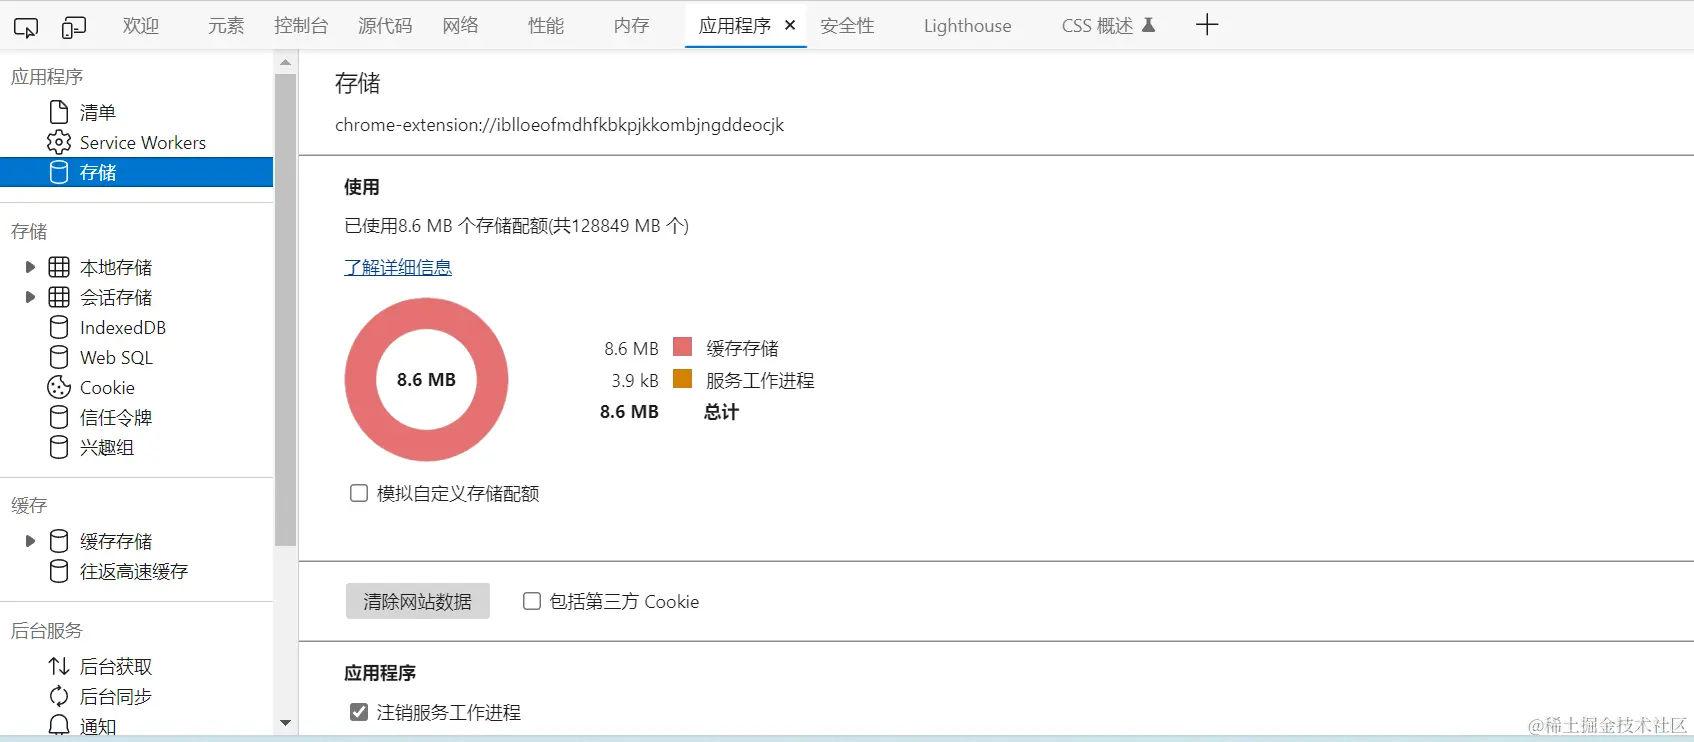Open the 内存 tab

tap(631, 26)
